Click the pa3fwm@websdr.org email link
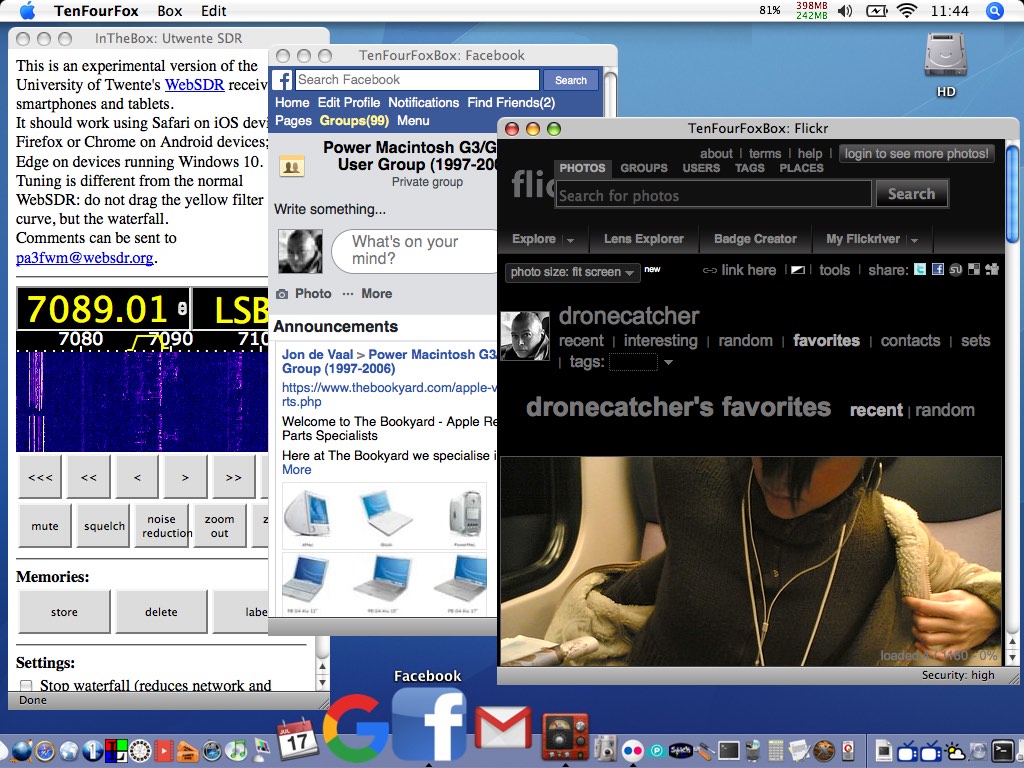 tap(85, 257)
